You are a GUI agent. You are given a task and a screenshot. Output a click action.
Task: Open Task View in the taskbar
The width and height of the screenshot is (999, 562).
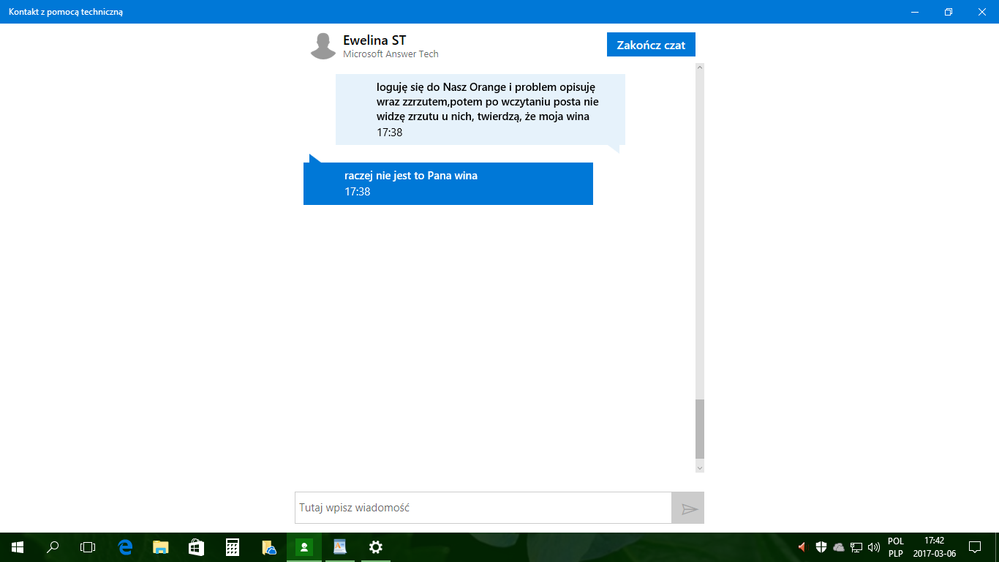click(x=88, y=547)
